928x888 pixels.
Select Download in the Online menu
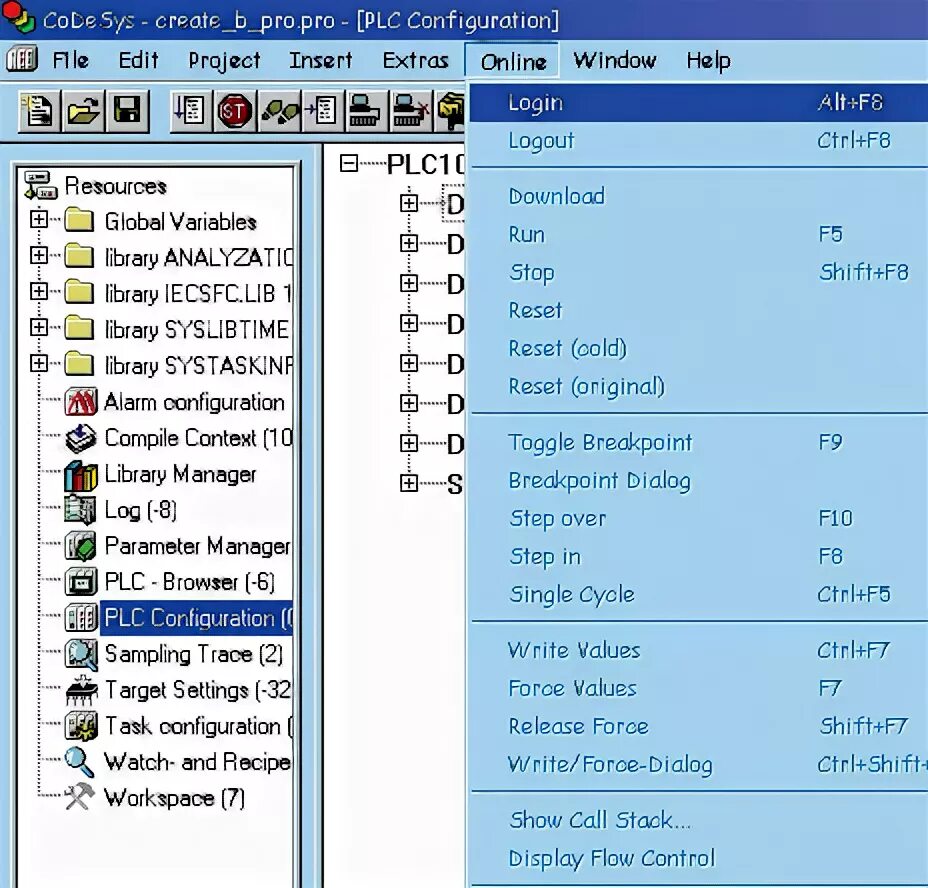698,197
